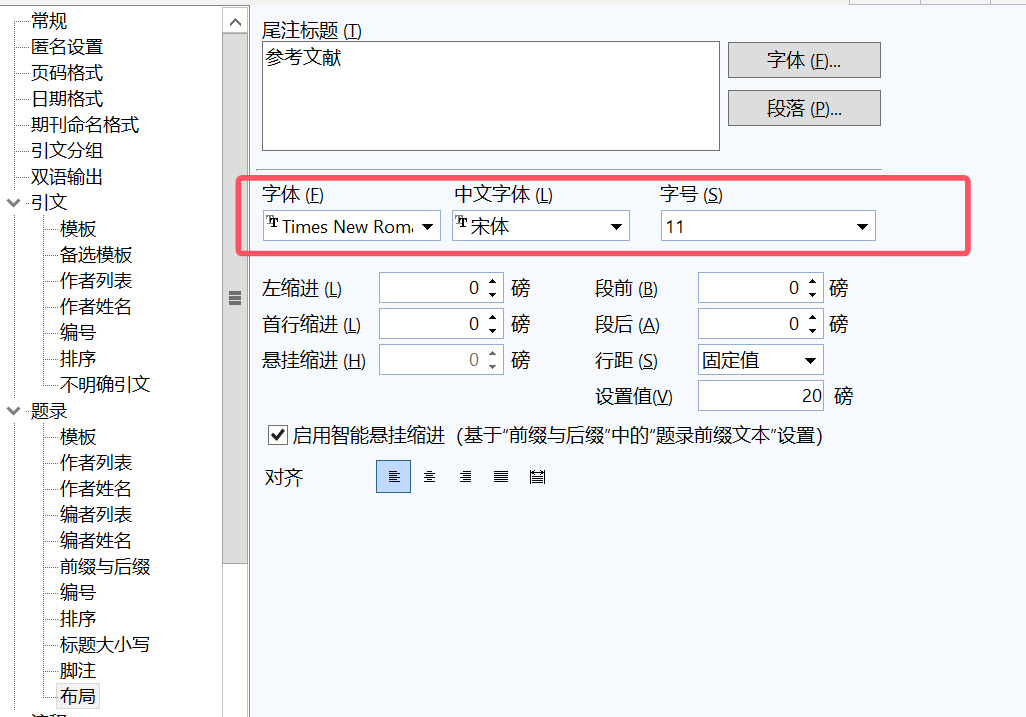Screen dimensions: 1026x717
Task: Select 作者列表 under 引文
Action: pyautogui.click(x=96, y=281)
